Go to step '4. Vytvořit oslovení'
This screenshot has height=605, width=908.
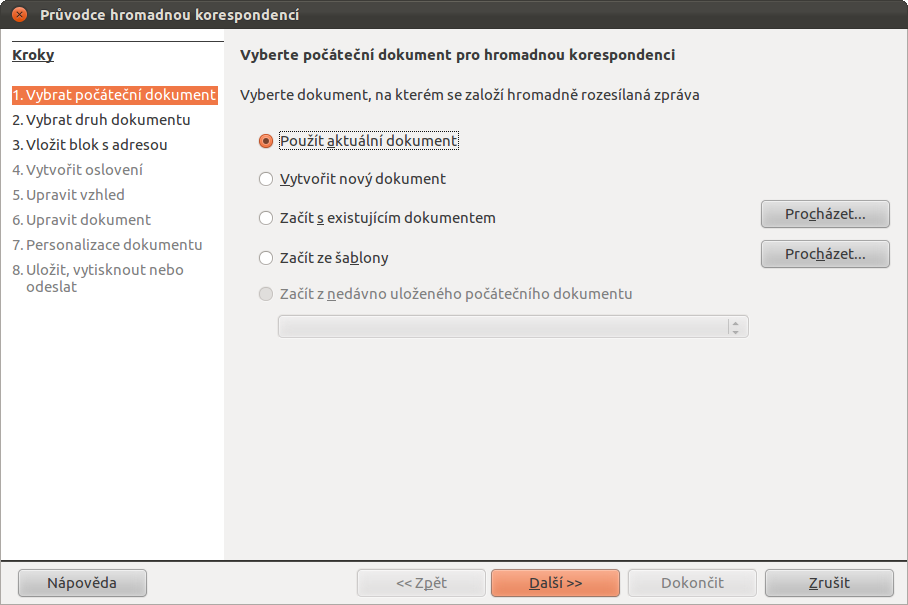point(78,170)
